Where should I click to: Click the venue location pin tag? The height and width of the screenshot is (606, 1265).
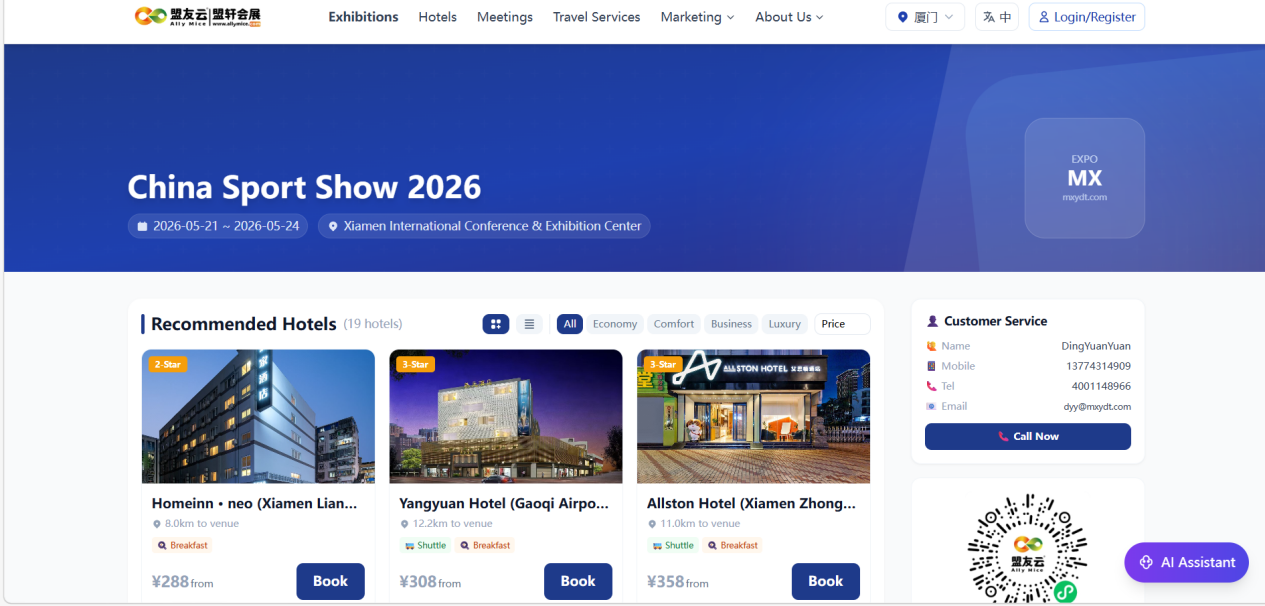pos(484,226)
